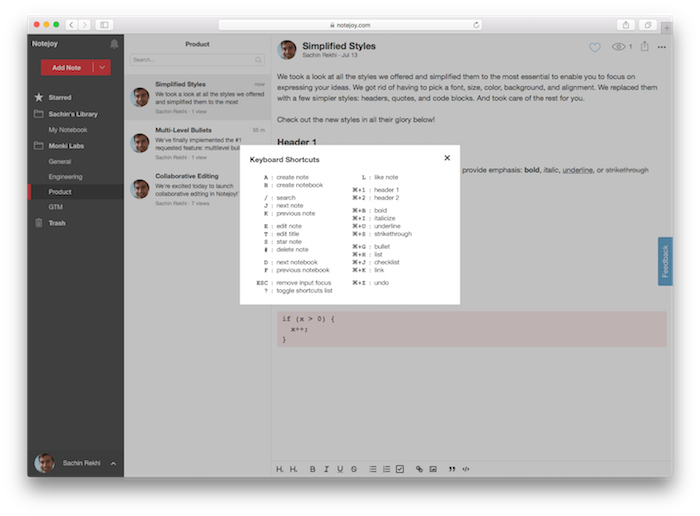Toggle underline formatting in the toolbar
Viewport: 700px width, 516px height.
tap(340, 468)
